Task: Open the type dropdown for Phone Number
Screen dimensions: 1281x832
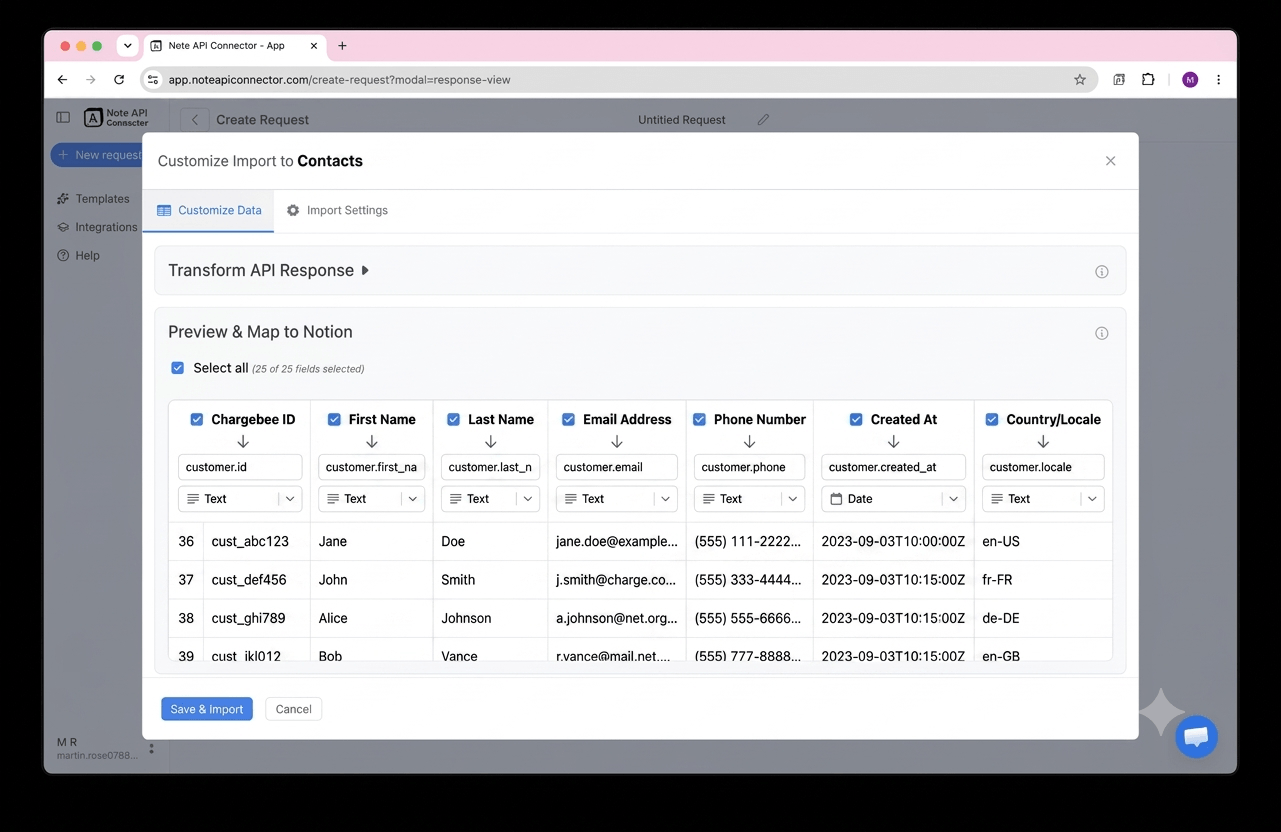Action: [x=749, y=498]
